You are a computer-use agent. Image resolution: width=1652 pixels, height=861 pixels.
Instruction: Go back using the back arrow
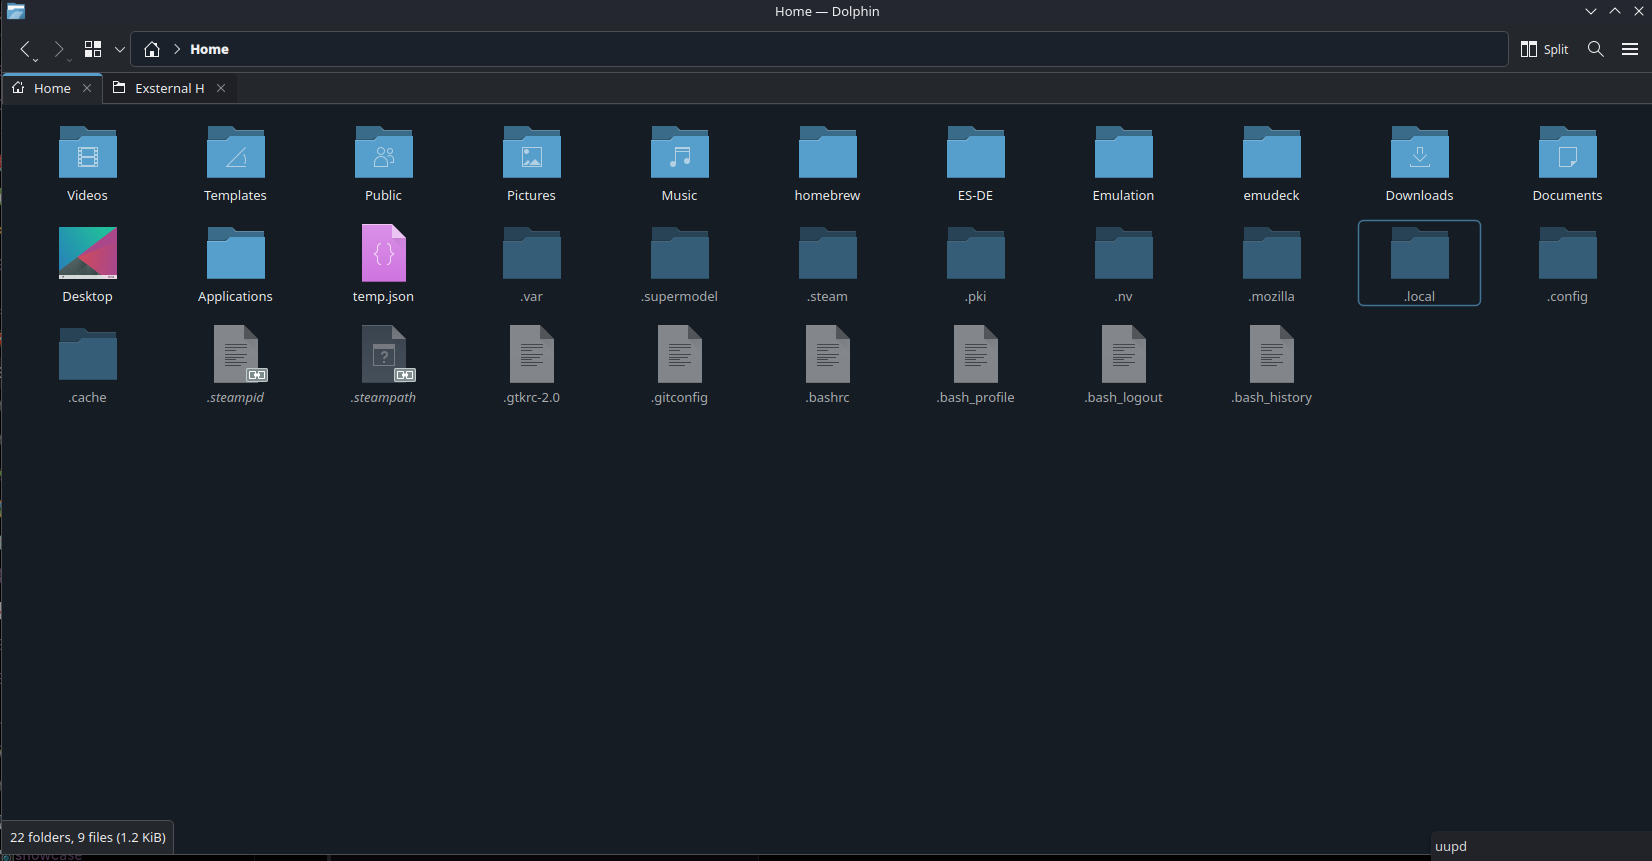tap(26, 49)
